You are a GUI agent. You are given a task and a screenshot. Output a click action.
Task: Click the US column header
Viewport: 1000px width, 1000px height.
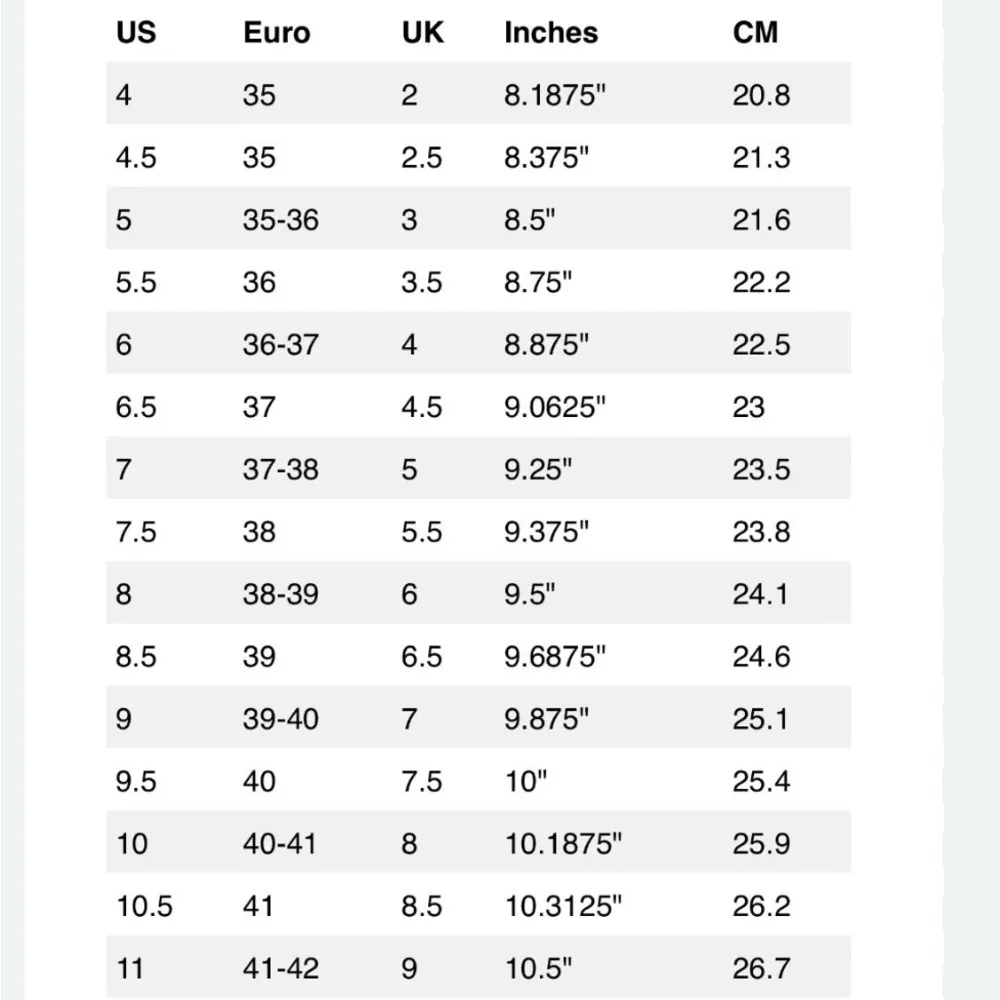(x=136, y=32)
